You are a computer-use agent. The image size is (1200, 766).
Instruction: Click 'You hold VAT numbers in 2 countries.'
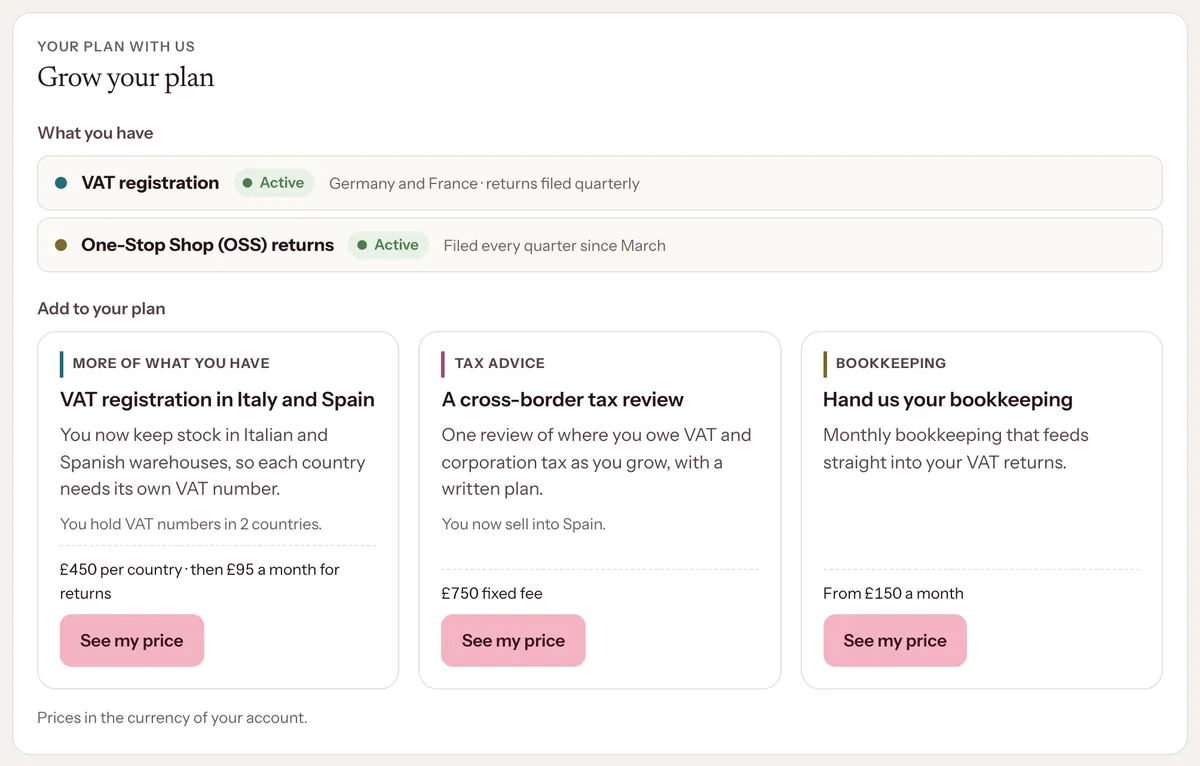[191, 524]
